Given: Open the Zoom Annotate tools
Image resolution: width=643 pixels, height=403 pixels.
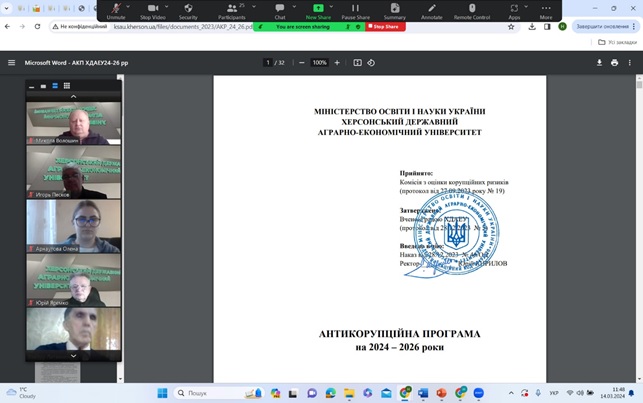Looking at the screenshot, I should [431, 11].
